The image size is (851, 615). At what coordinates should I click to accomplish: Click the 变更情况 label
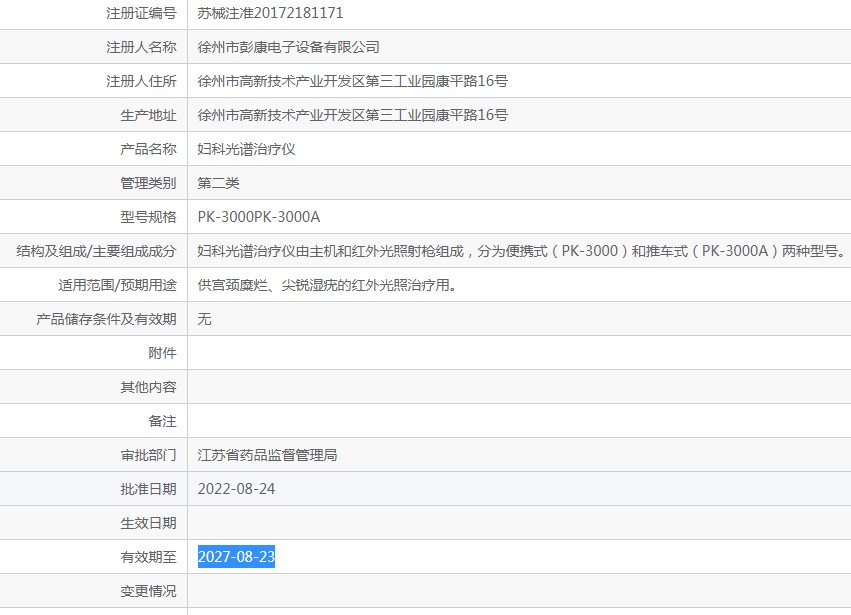coord(148,591)
